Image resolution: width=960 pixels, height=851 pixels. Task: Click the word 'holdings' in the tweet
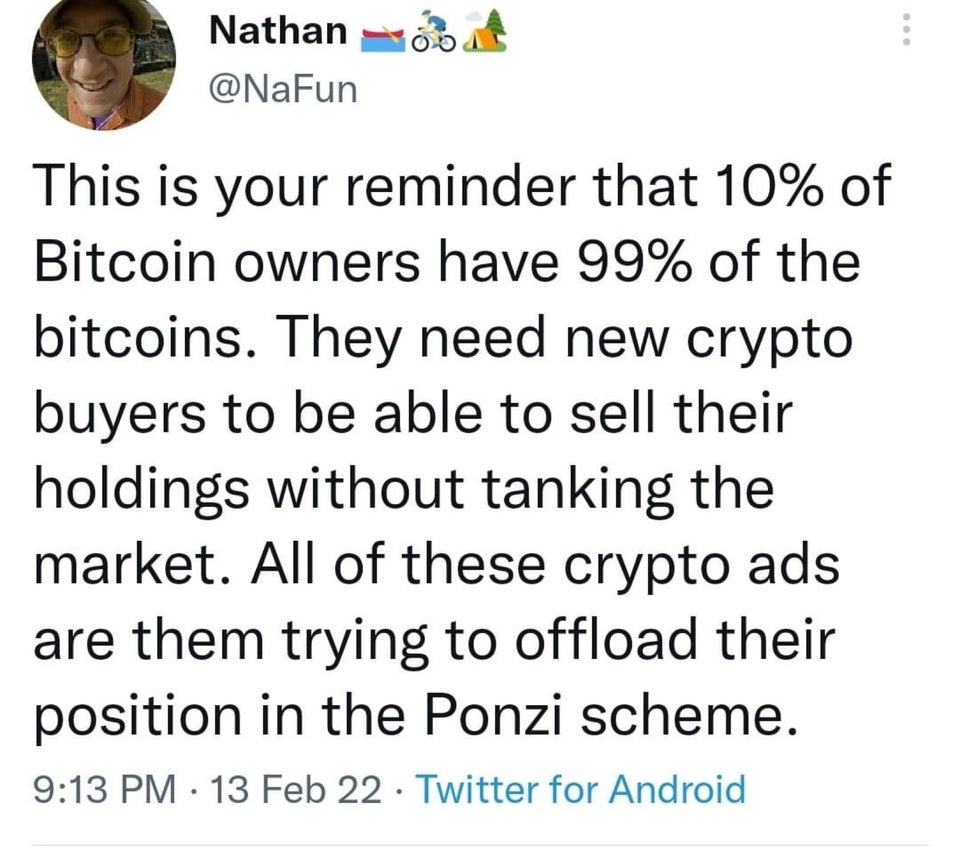[142, 489]
